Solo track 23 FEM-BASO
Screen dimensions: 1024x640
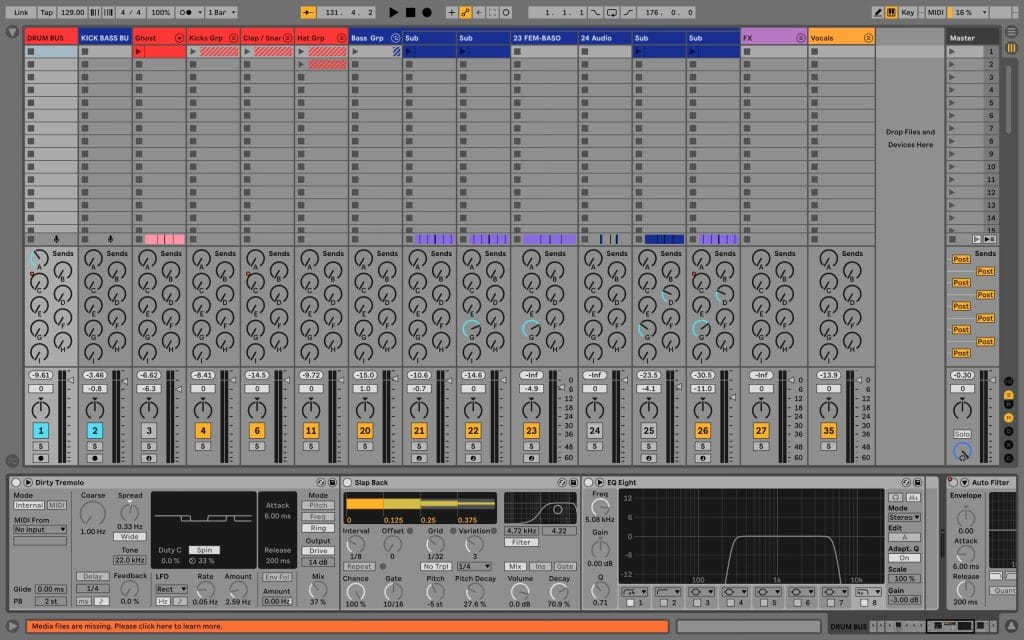click(x=531, y=446)
